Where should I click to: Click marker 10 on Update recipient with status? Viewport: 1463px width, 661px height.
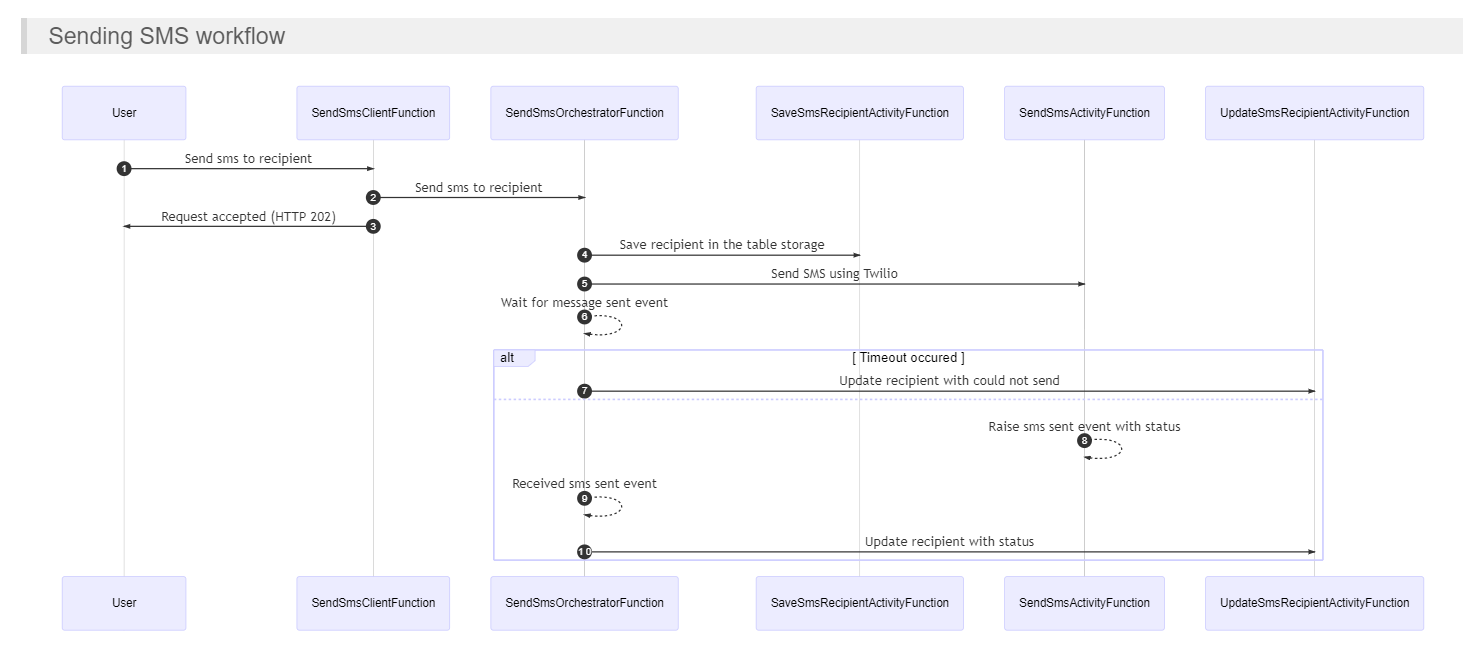click(585, 551)
